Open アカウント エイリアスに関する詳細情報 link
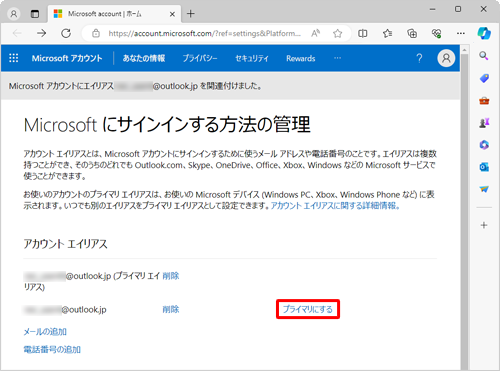This screenshot has height=371, width=500. pyautogui.click(x=335, y=206)
